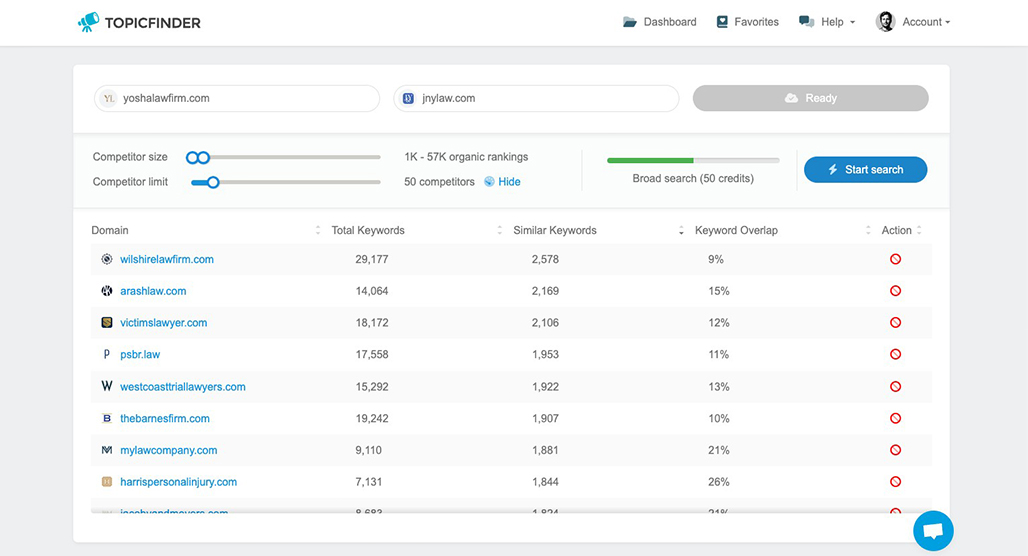Focus the yoshalawfirm.com domain input
Image resolution: width=1028 pixels, height=556 pixels.
pyautogui.click(x=237, y=98)
